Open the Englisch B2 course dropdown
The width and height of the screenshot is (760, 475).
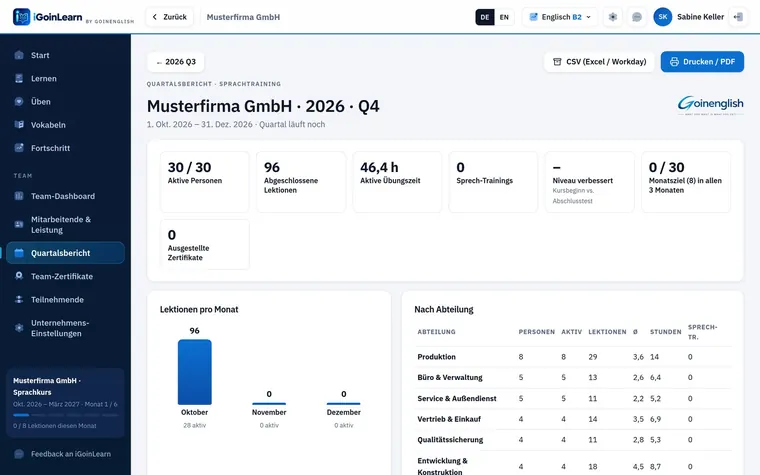pos(560,17)
